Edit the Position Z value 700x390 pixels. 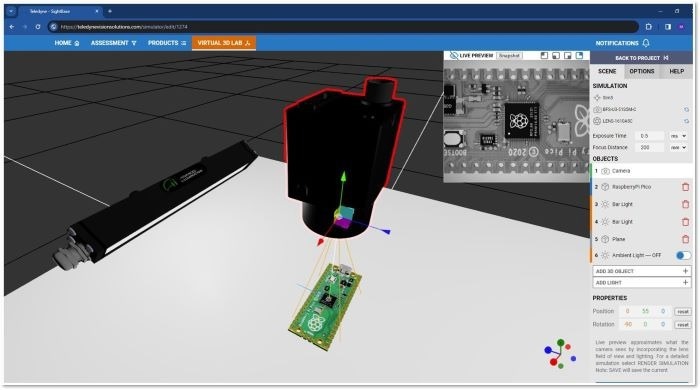pos(663,311)
